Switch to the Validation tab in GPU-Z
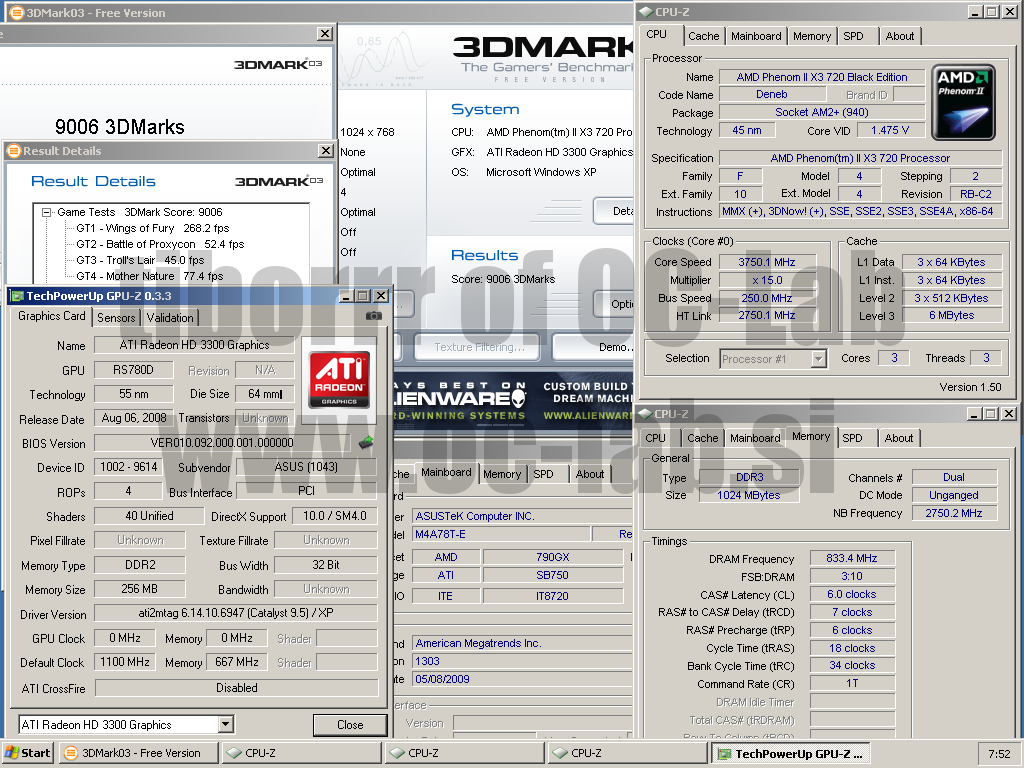 click(x=170, y=317)
